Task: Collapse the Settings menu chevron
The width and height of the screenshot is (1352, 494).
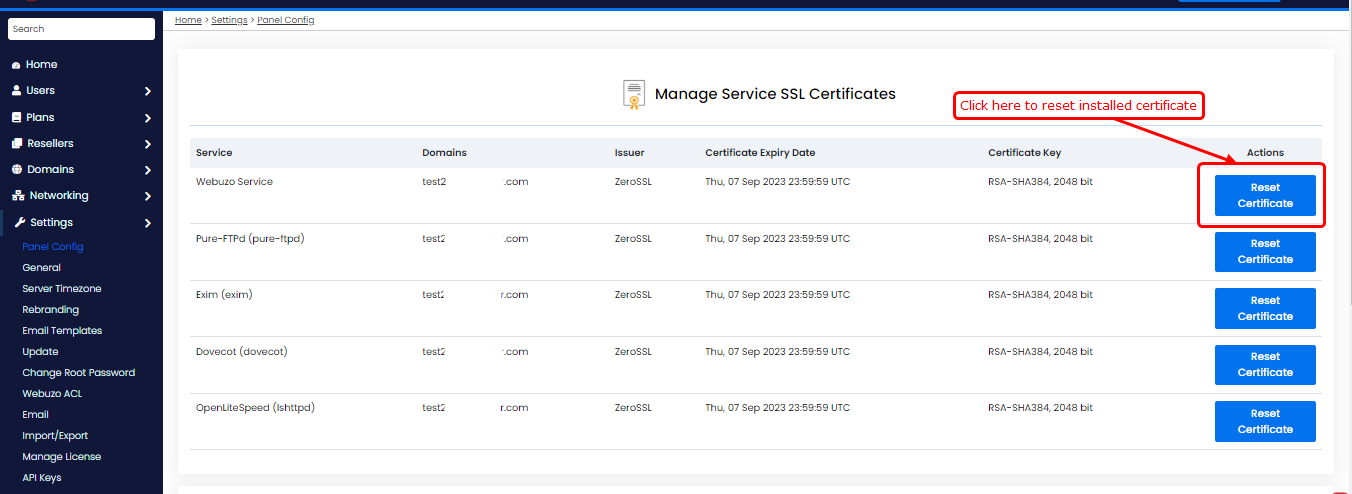Action: pos(147,223)
